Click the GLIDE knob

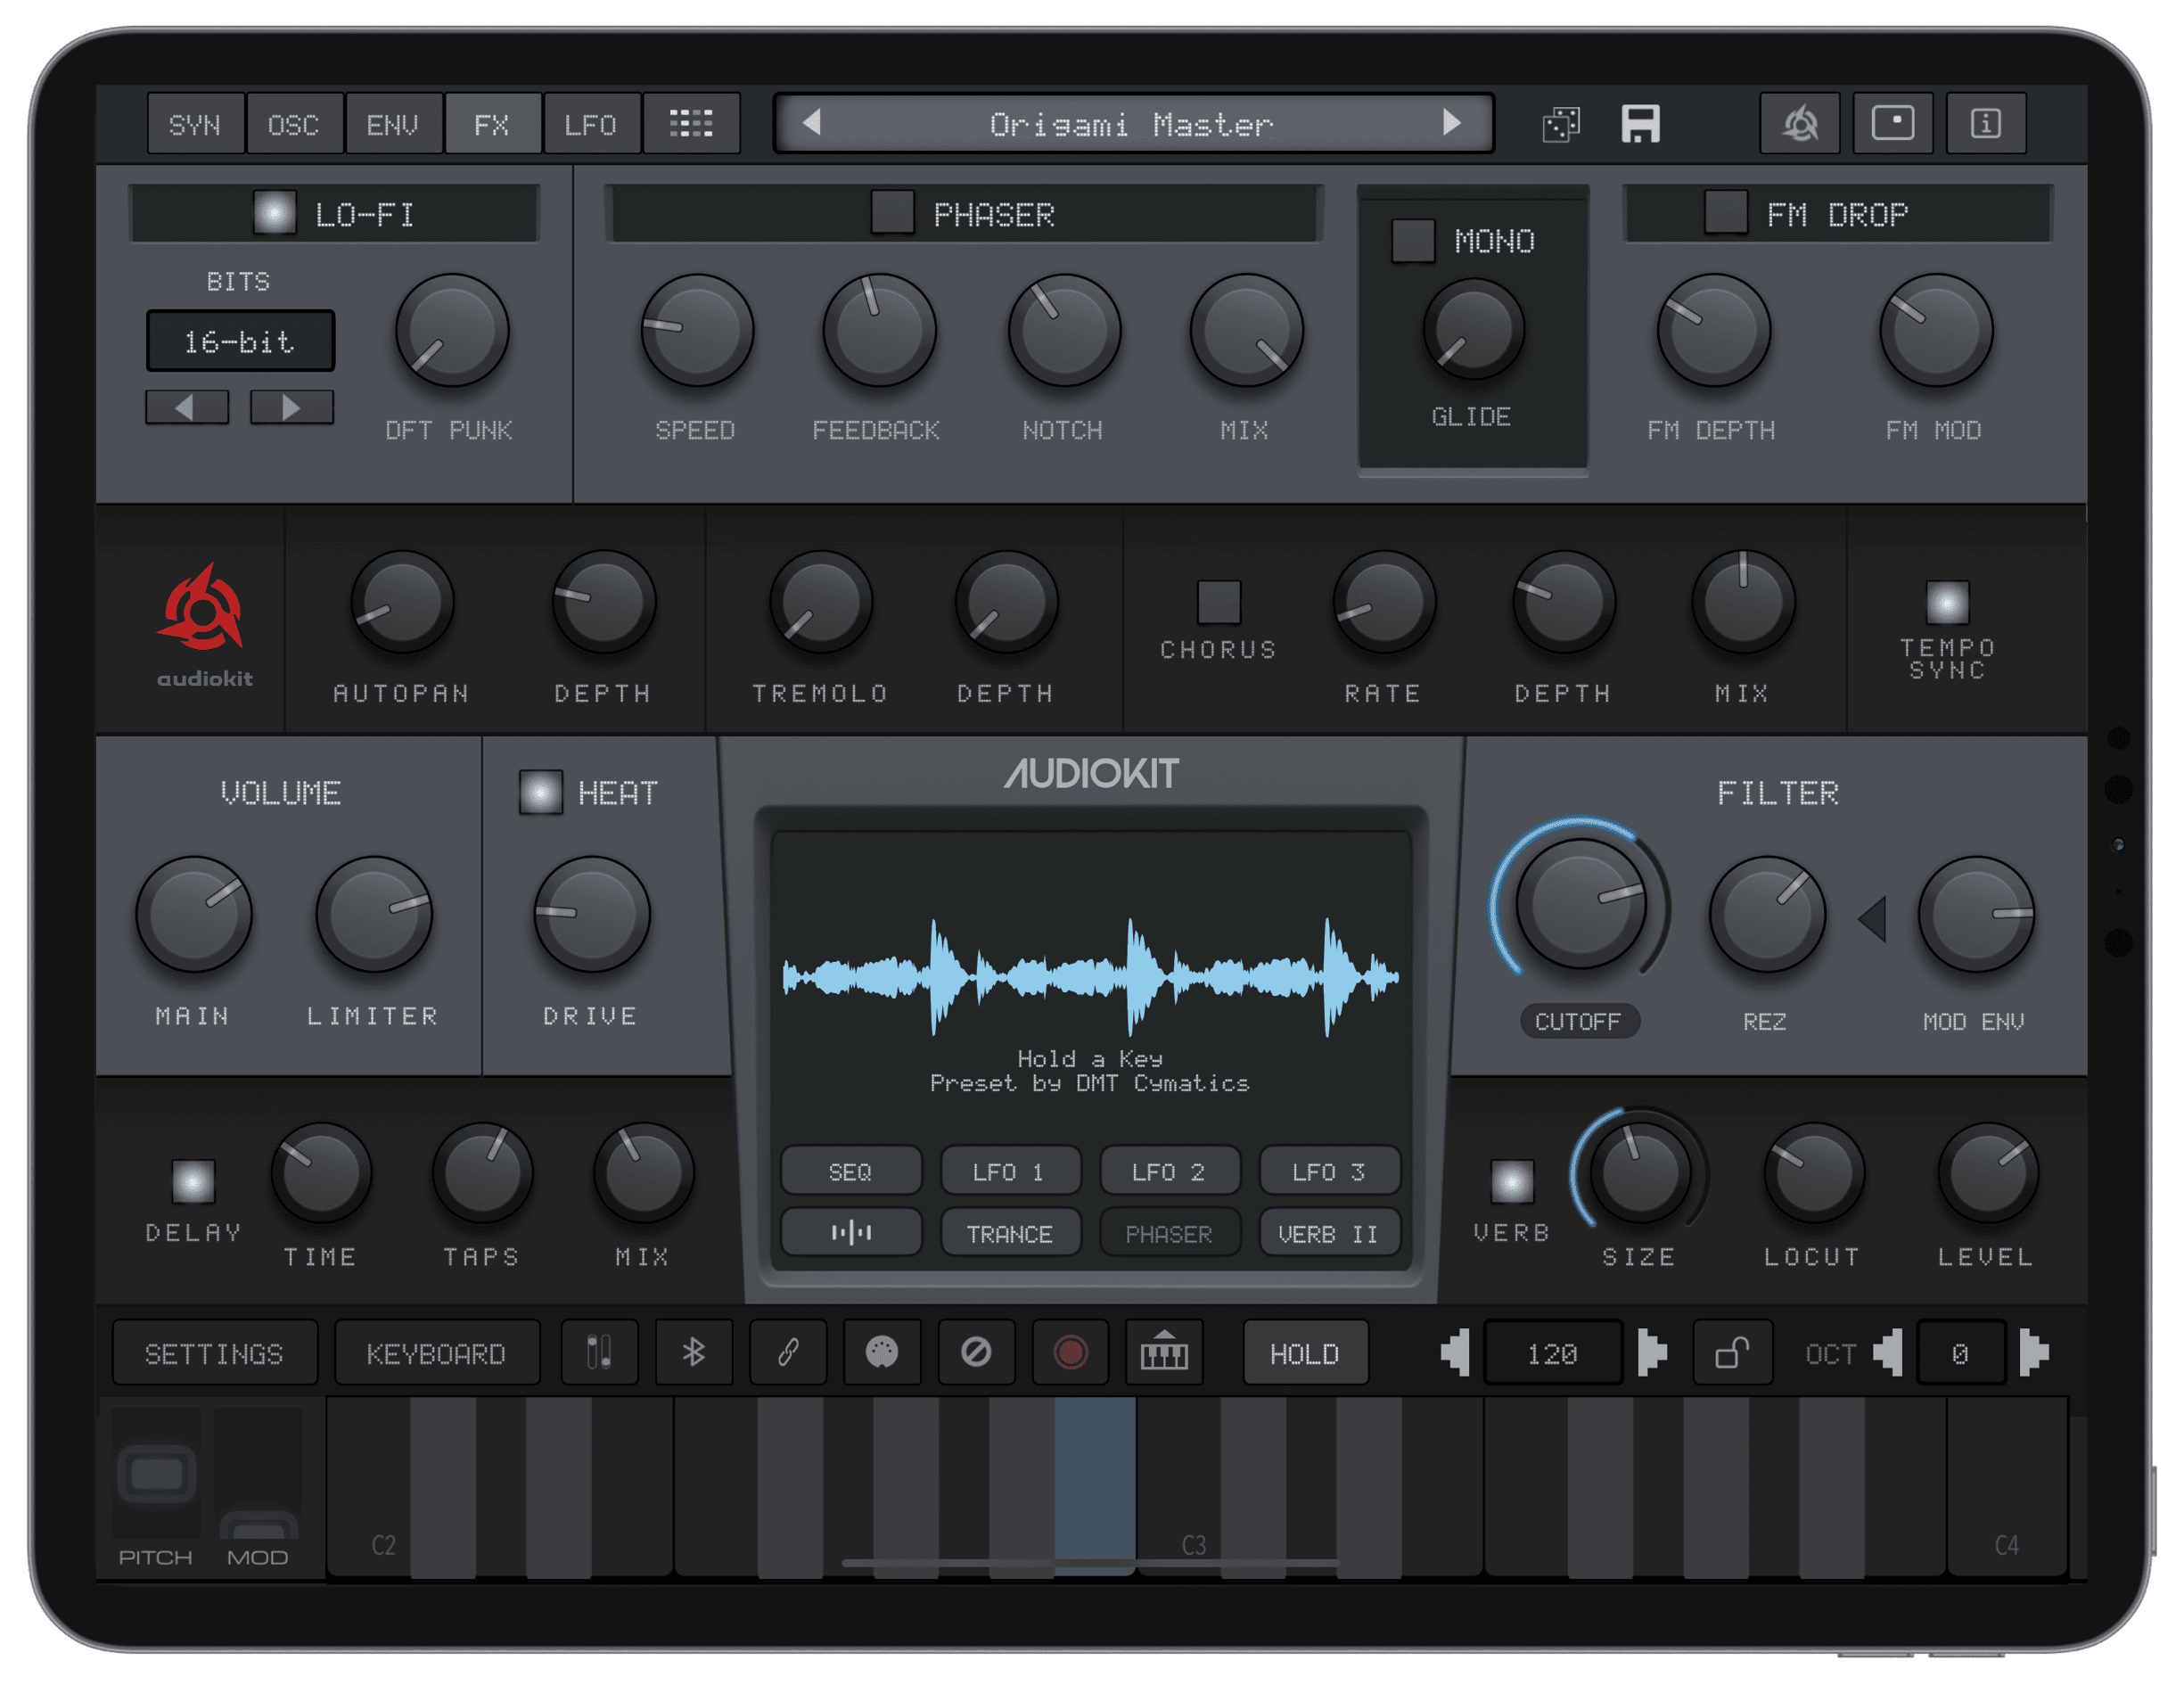point(1474,329)
